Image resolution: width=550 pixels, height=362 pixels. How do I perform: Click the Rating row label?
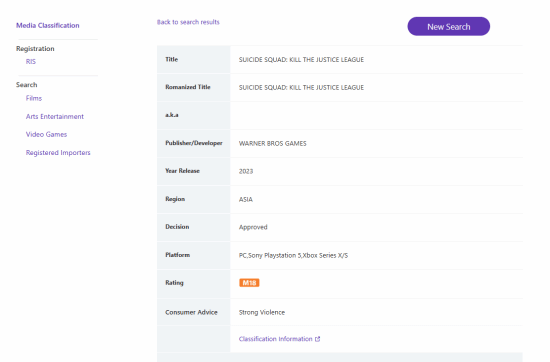tap(174, 283)
